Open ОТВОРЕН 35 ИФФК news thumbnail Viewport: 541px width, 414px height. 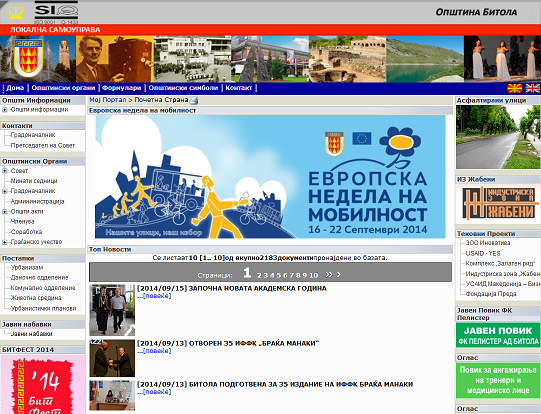pos(112,358)
